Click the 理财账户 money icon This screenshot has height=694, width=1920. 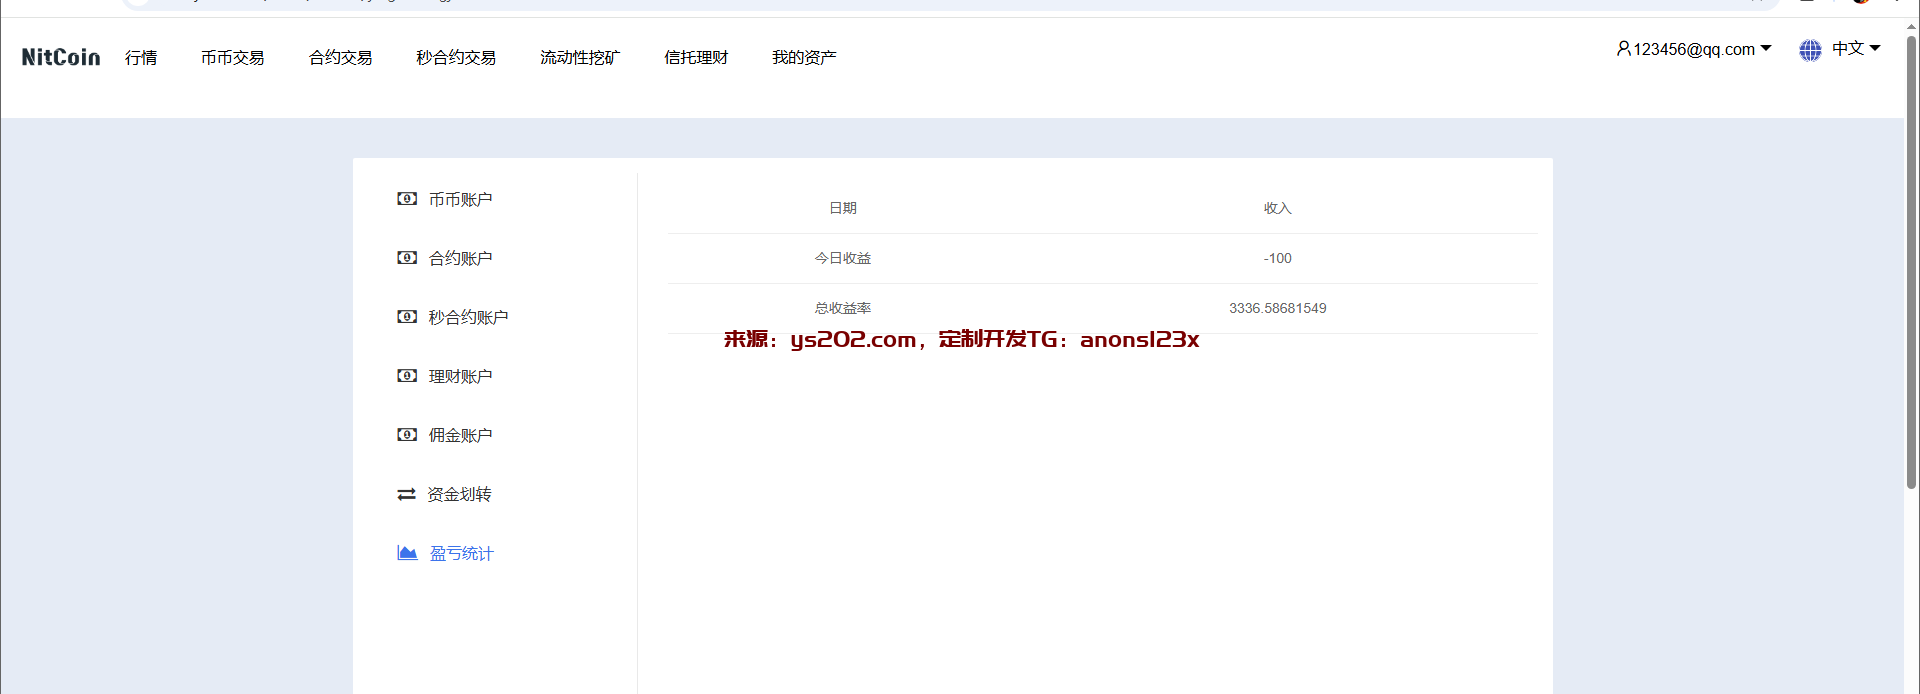(407, 376)
